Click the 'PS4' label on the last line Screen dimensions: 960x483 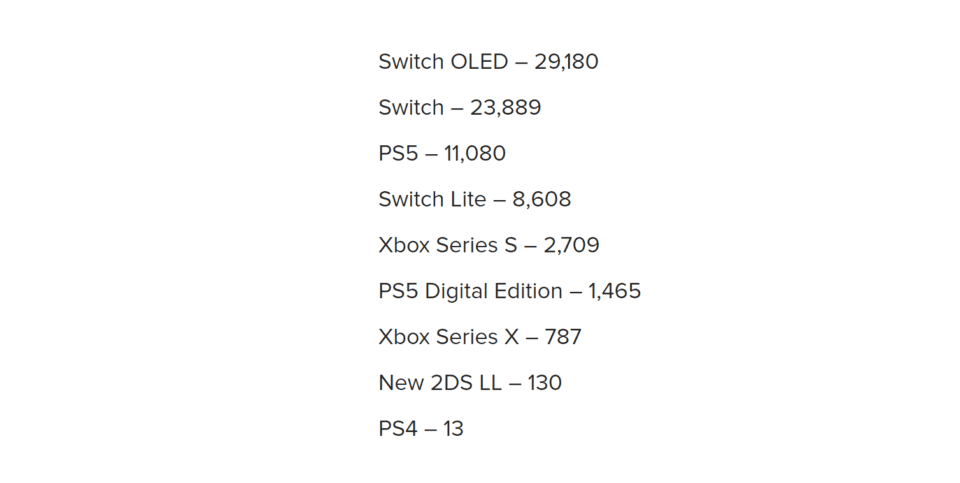(x=398, y=429)
